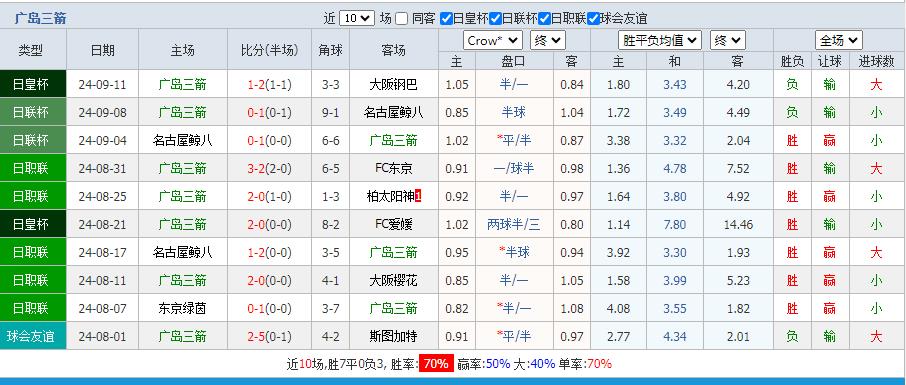
Task: Click the 日期 column header
Action: 102,50
